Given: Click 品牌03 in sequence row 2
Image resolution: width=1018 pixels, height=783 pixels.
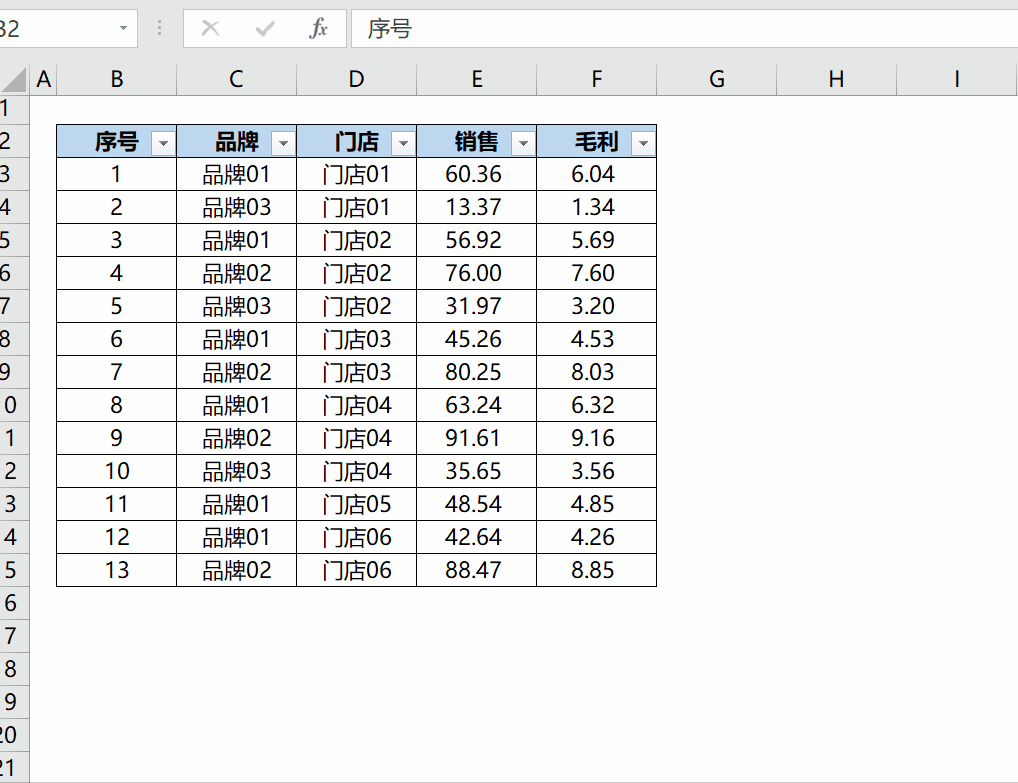Looking at the screenshot, I should coord(236,207).
